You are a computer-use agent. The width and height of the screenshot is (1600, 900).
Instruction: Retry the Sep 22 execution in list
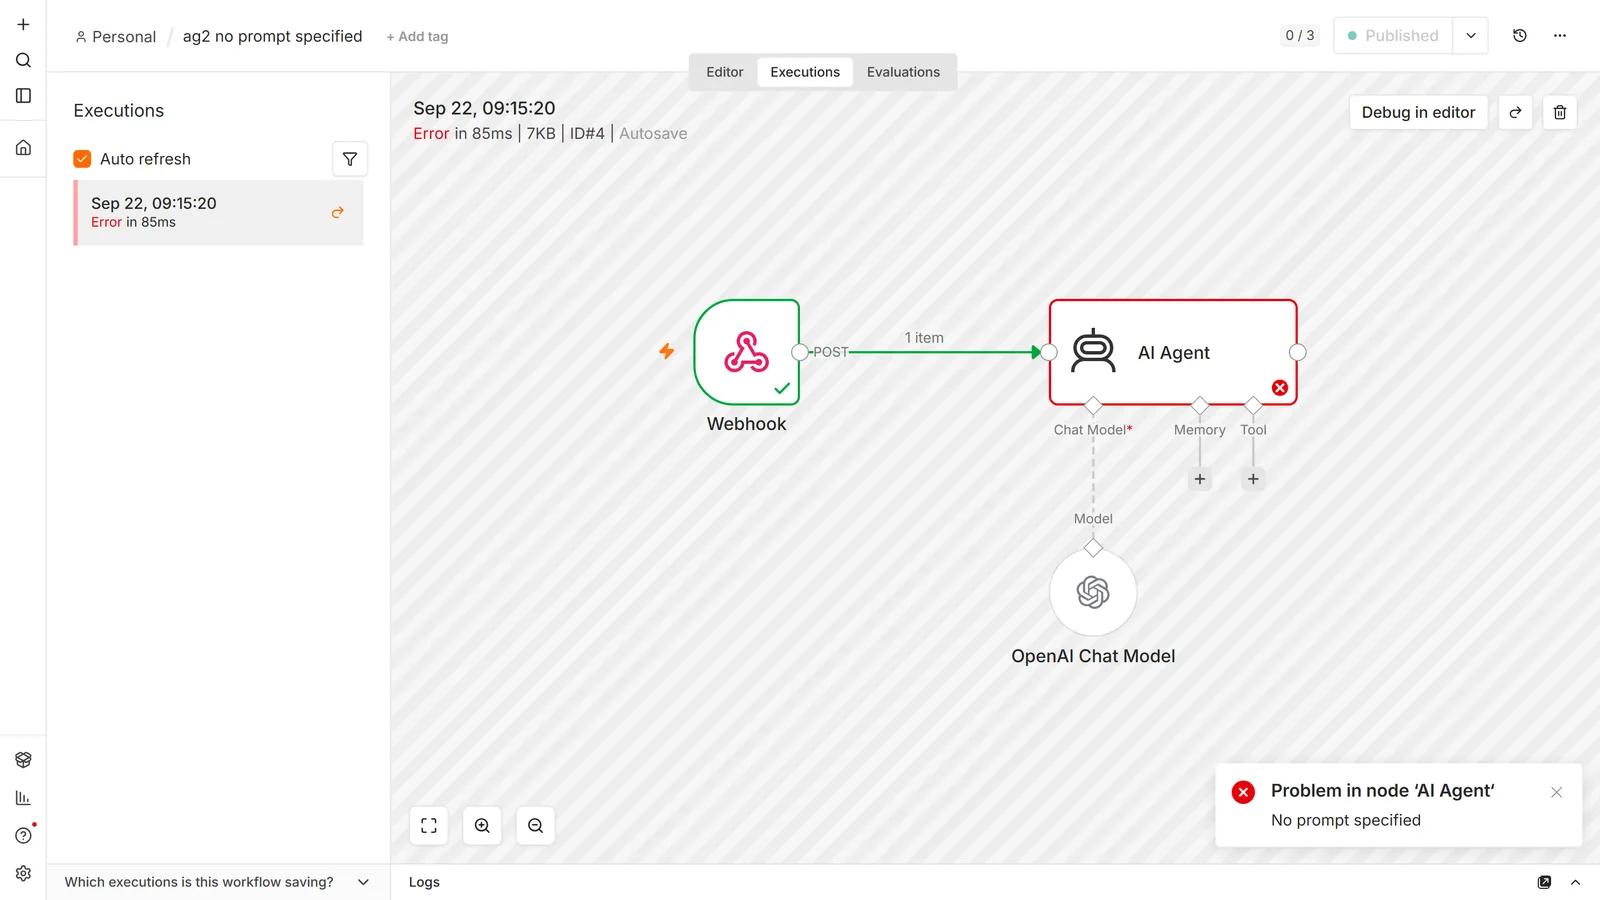[338, 212]
